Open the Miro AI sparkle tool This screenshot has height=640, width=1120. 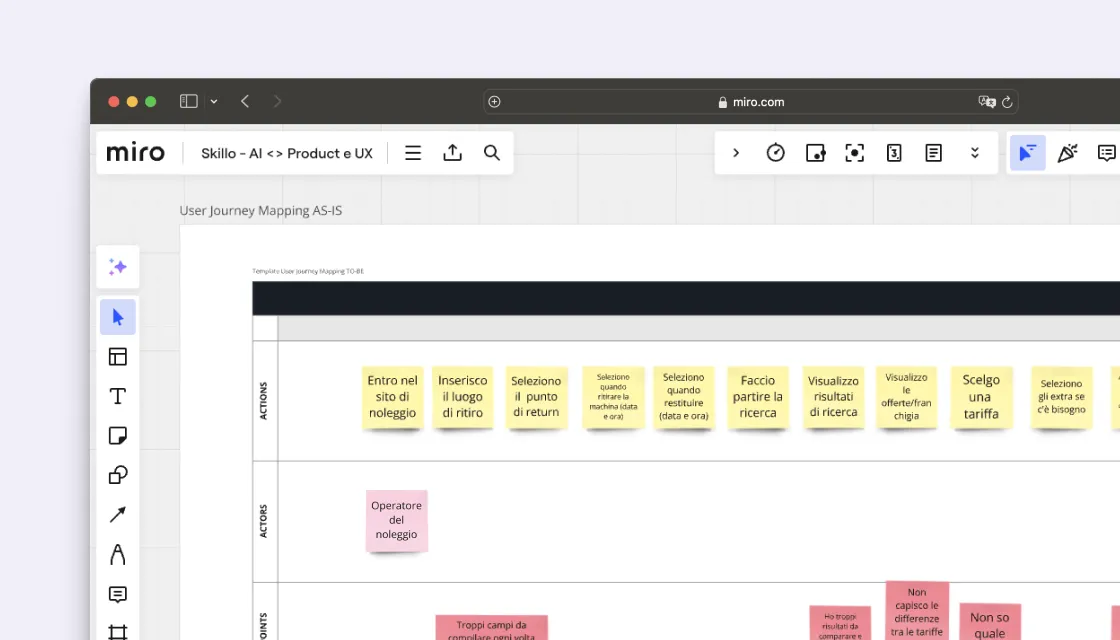[118, 267]
